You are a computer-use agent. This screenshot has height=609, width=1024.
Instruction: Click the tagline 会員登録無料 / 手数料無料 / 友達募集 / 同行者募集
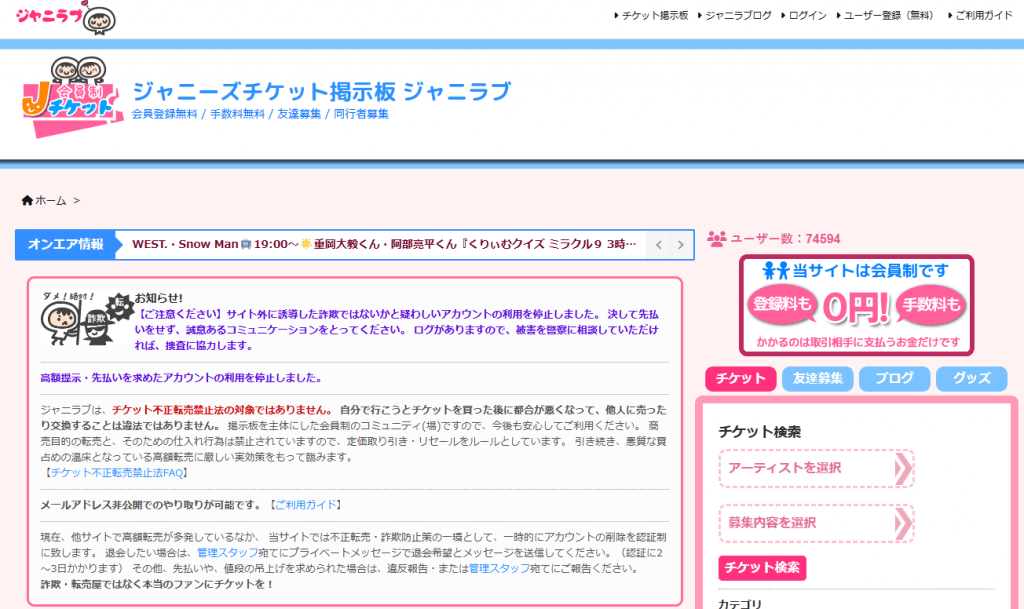point(260,114)
